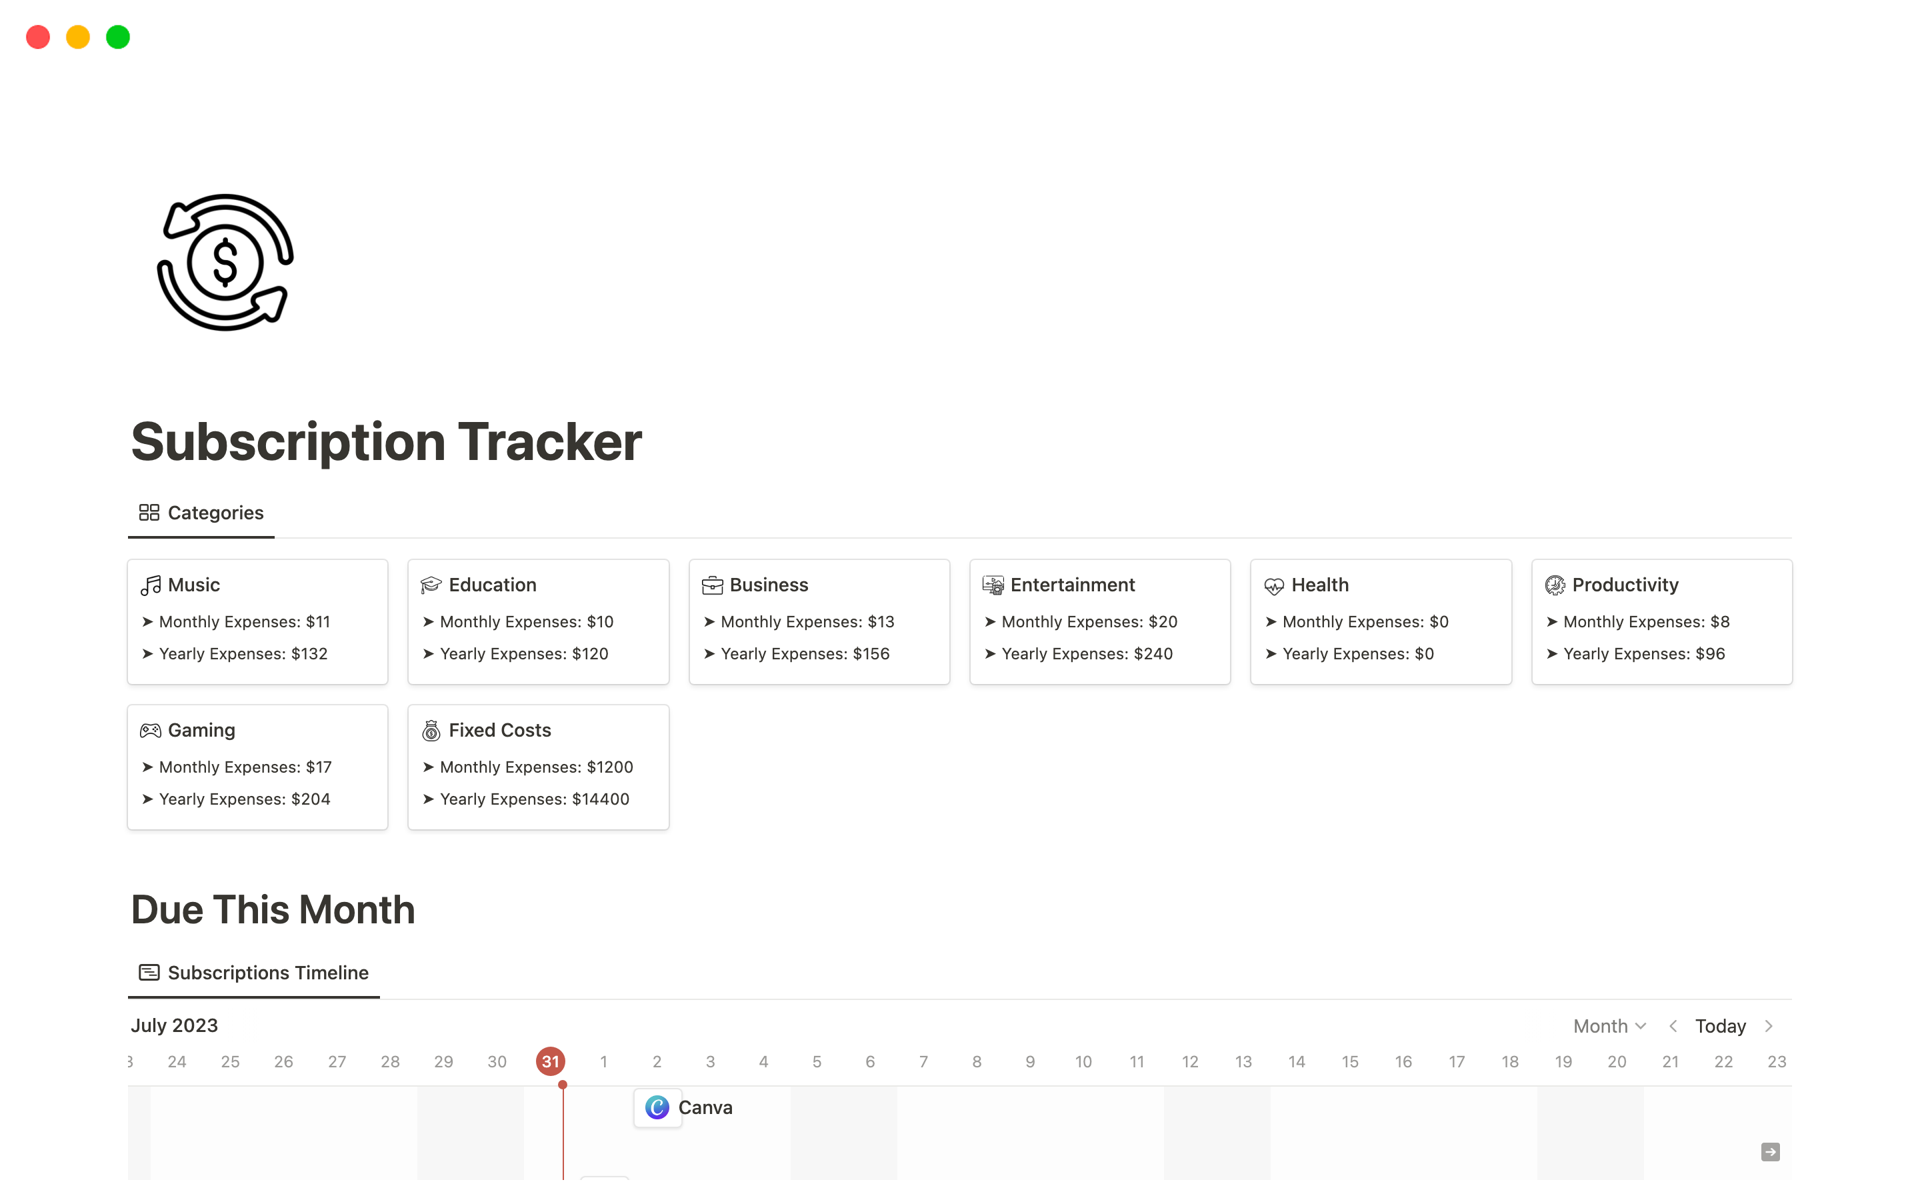Screen dimensions: 1920x1200
Task: Go to previous timeline period
Action: pyautogui.click(x=1673, y=1026)
